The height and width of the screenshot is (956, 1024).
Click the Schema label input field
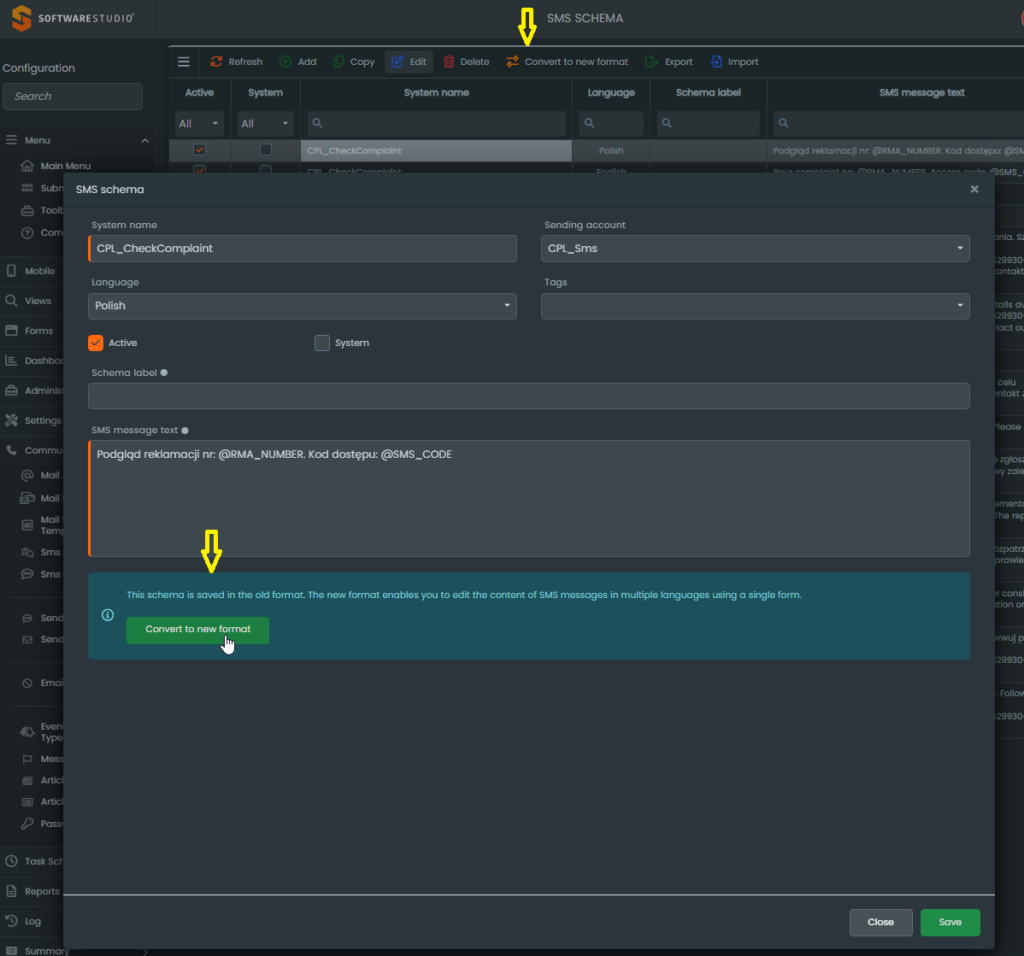(529, 396)
